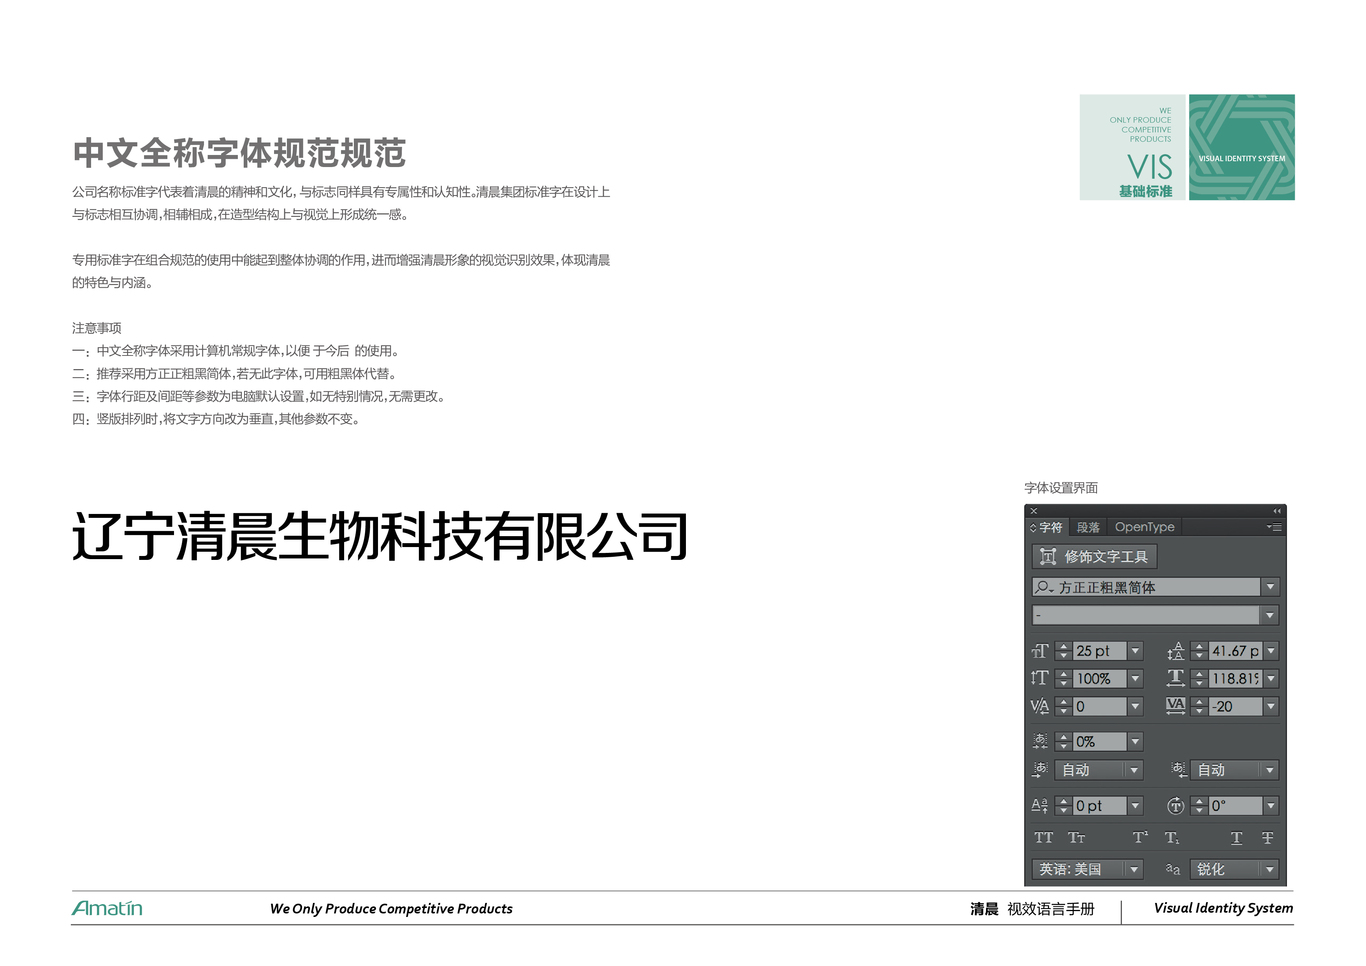Open the 100% vertical scale dropdown
This screenshot has height=966, width=1366.
pos(1135,678)
